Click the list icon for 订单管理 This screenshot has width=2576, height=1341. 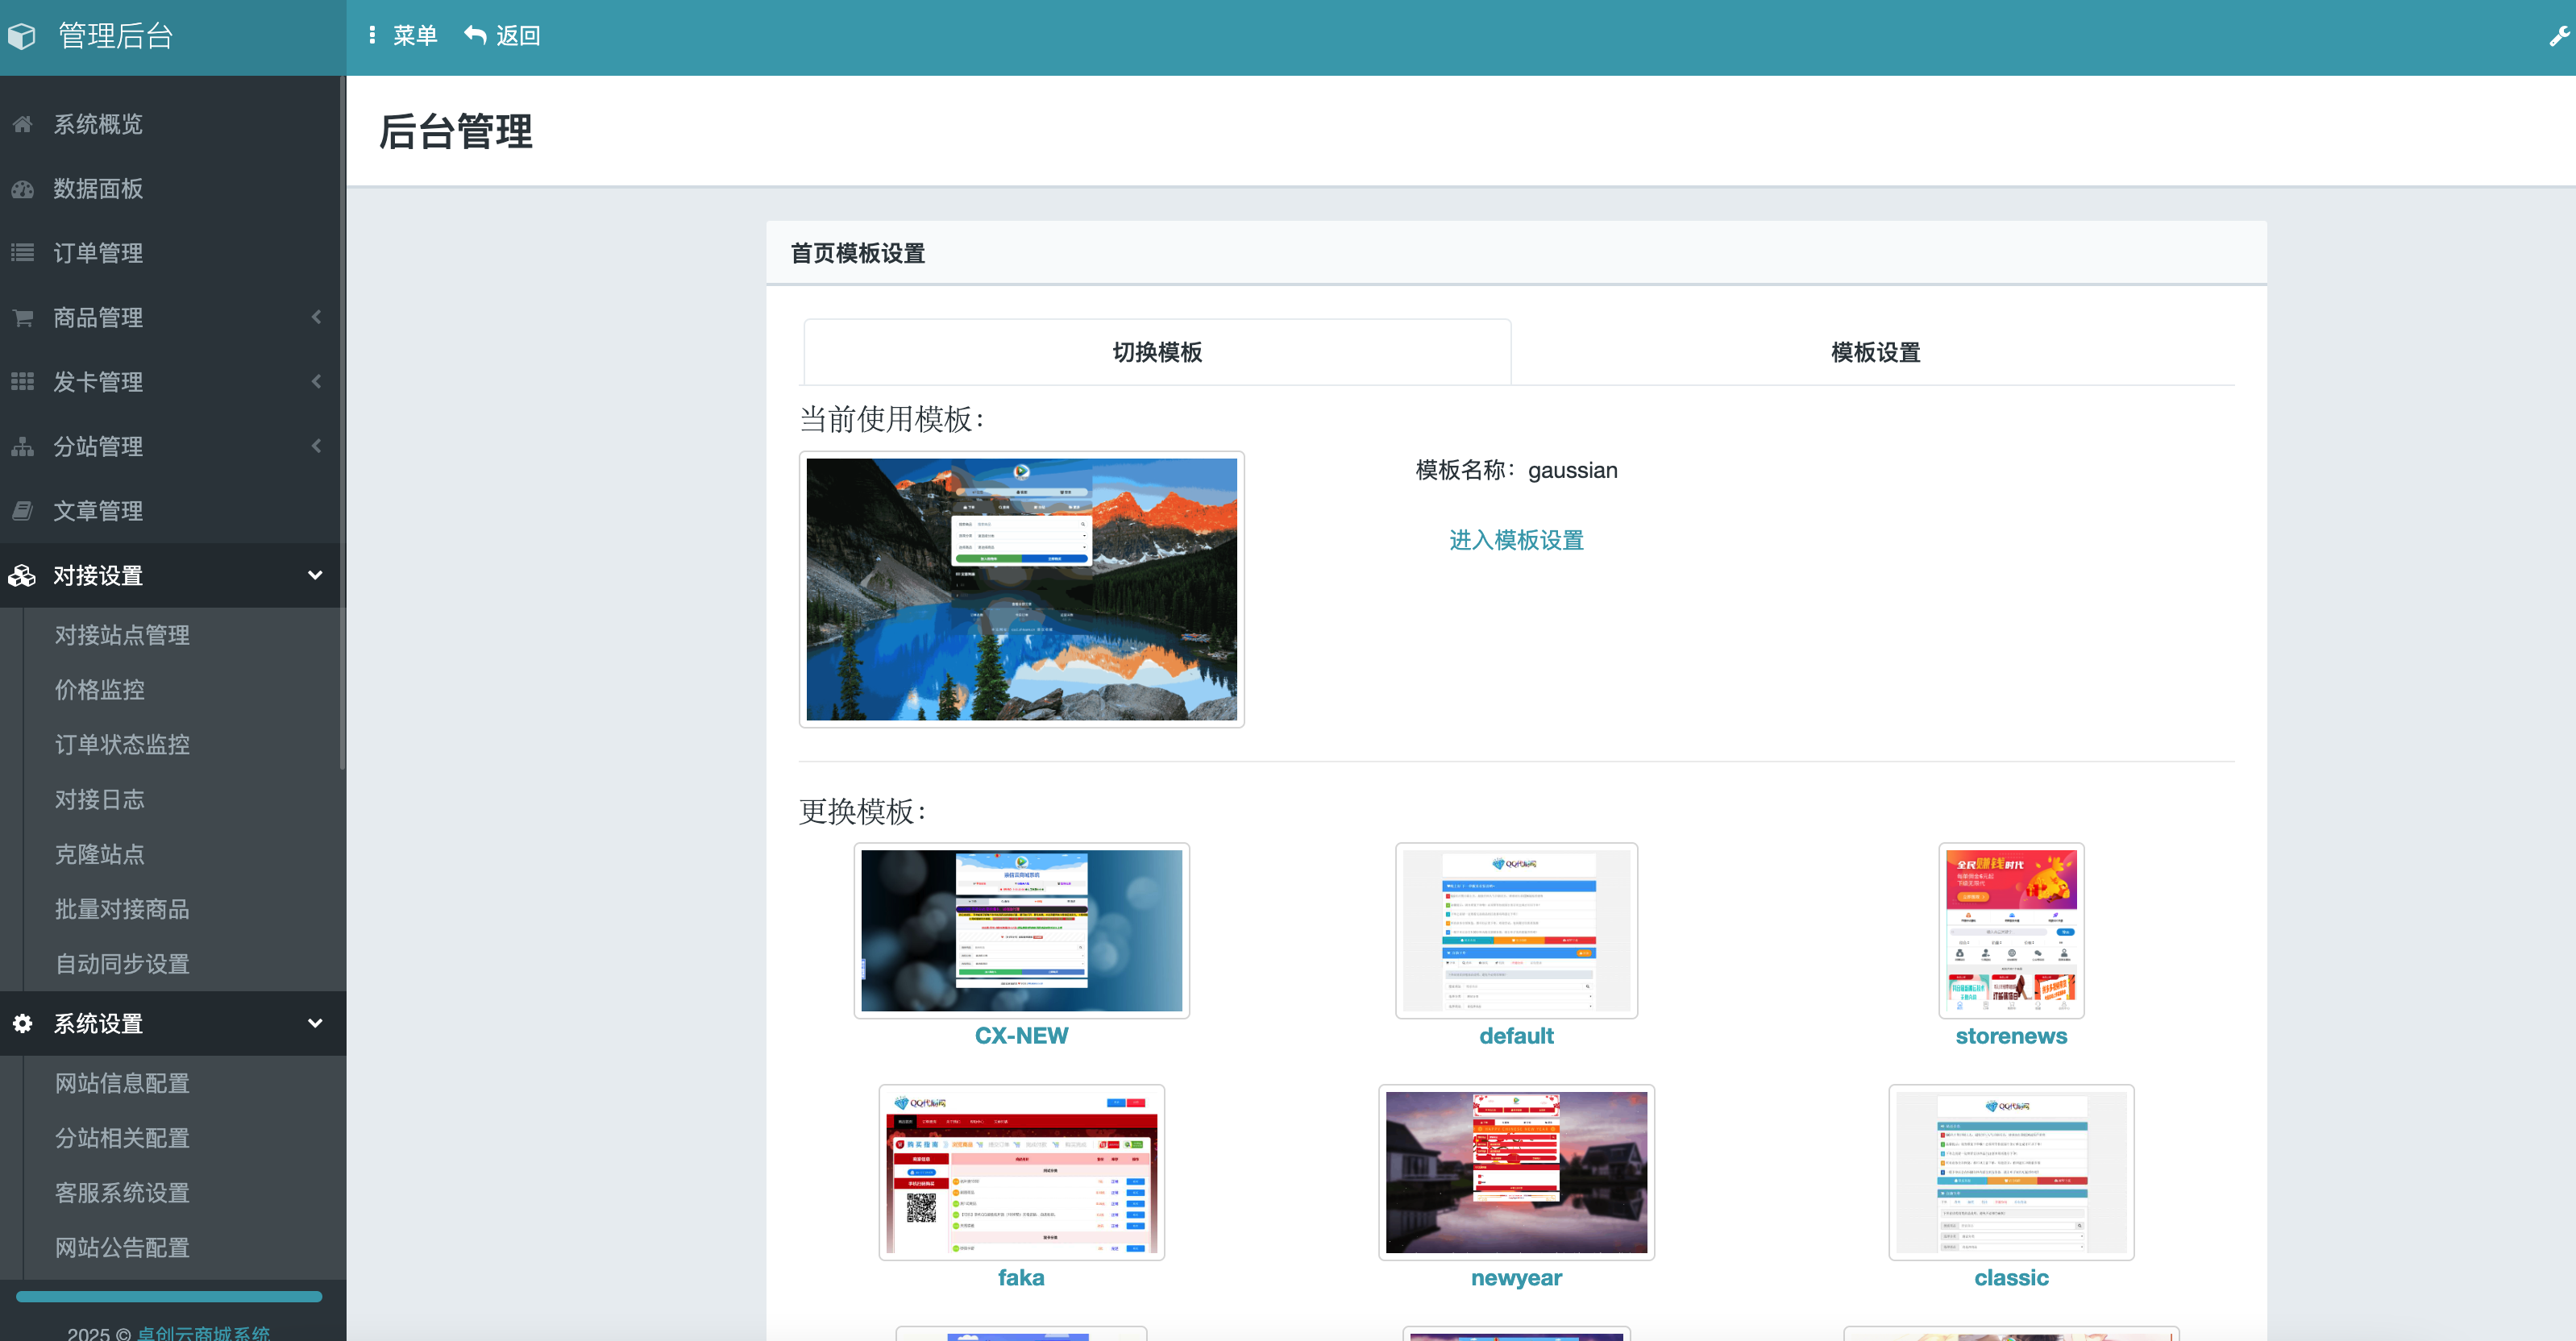[22, 253]
